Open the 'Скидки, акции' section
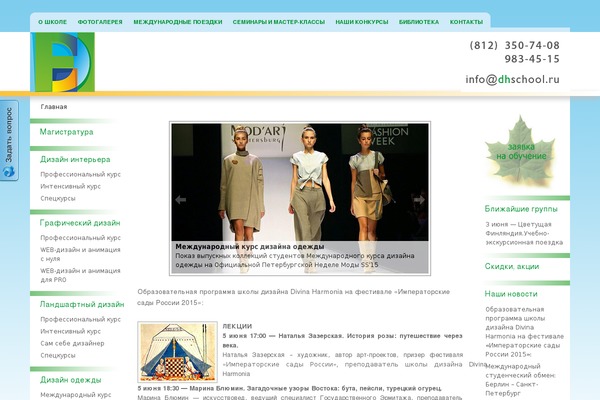Image resolution: width=600 pixels, height=400 pixels. point(512,266)
